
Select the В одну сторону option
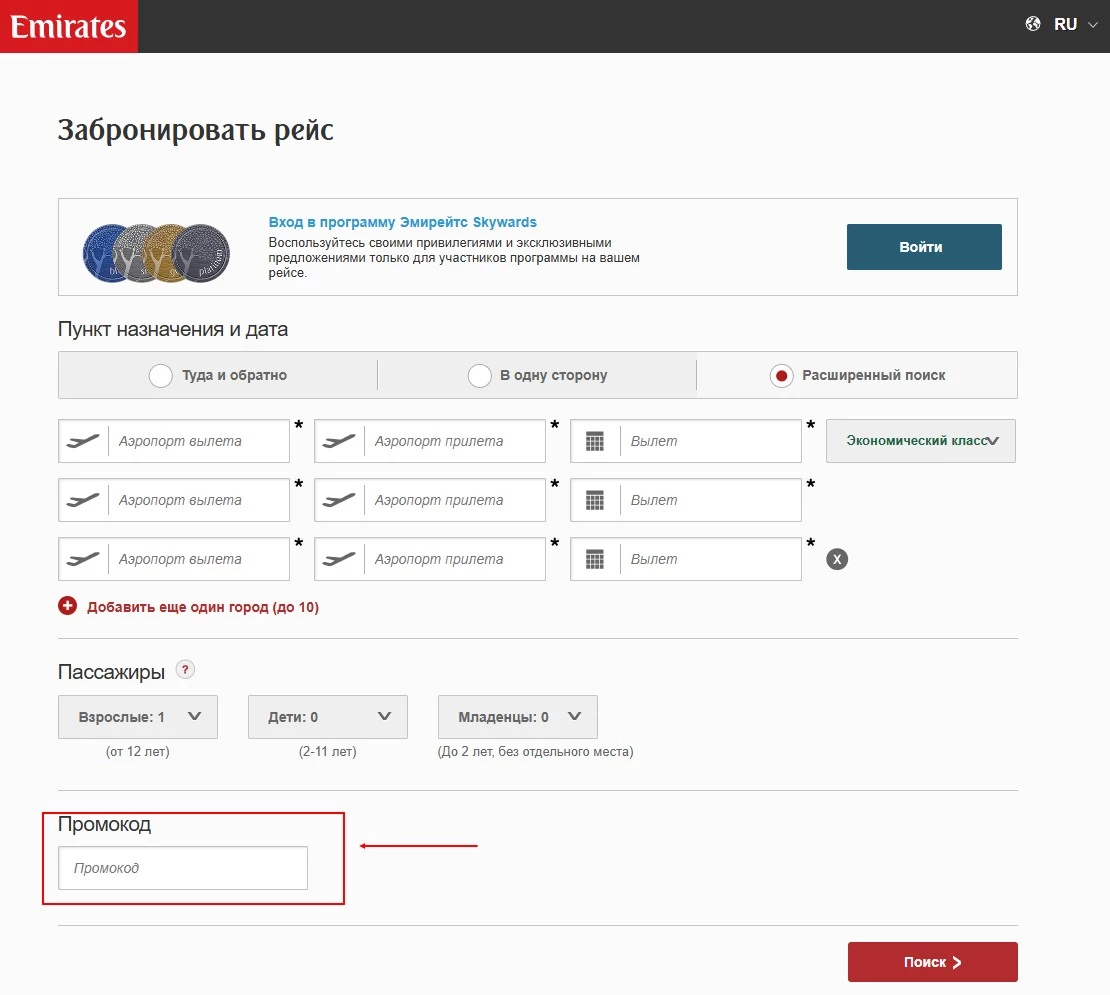tap(479, 375)
